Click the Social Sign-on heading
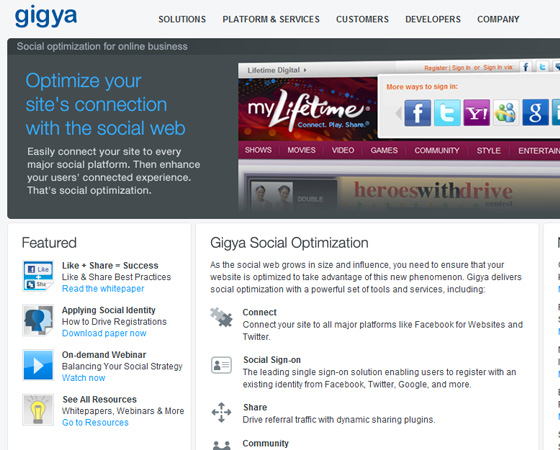This screenshot has height=450, width=560. [x=272, y=360]
